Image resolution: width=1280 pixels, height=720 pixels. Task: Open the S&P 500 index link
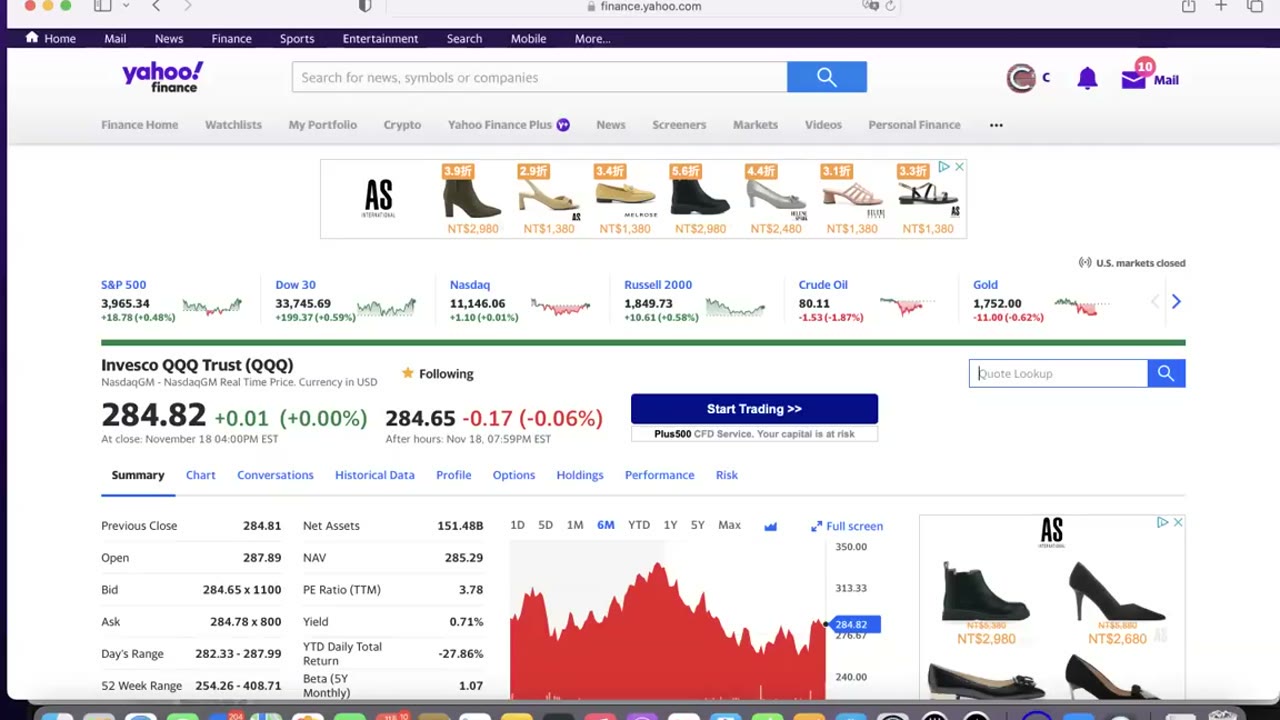pos(123,285)
